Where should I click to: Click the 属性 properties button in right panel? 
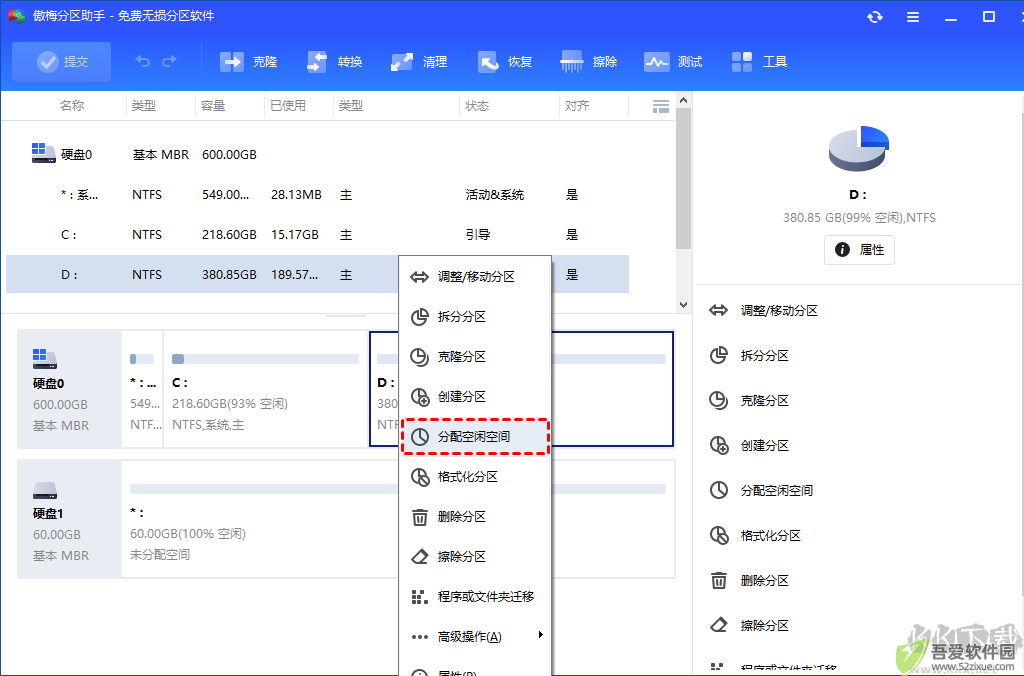pyautogui.click(x=859, y=249)
